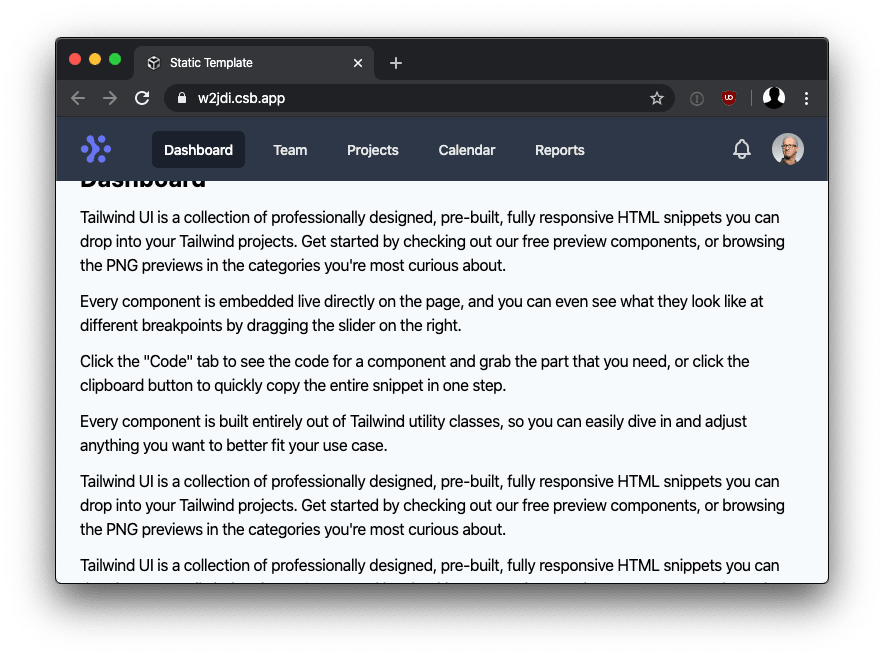The width and height of the screenshot is (884, 657).
Task: Open the Chrome three-dot menu
Action: point(806,99)
